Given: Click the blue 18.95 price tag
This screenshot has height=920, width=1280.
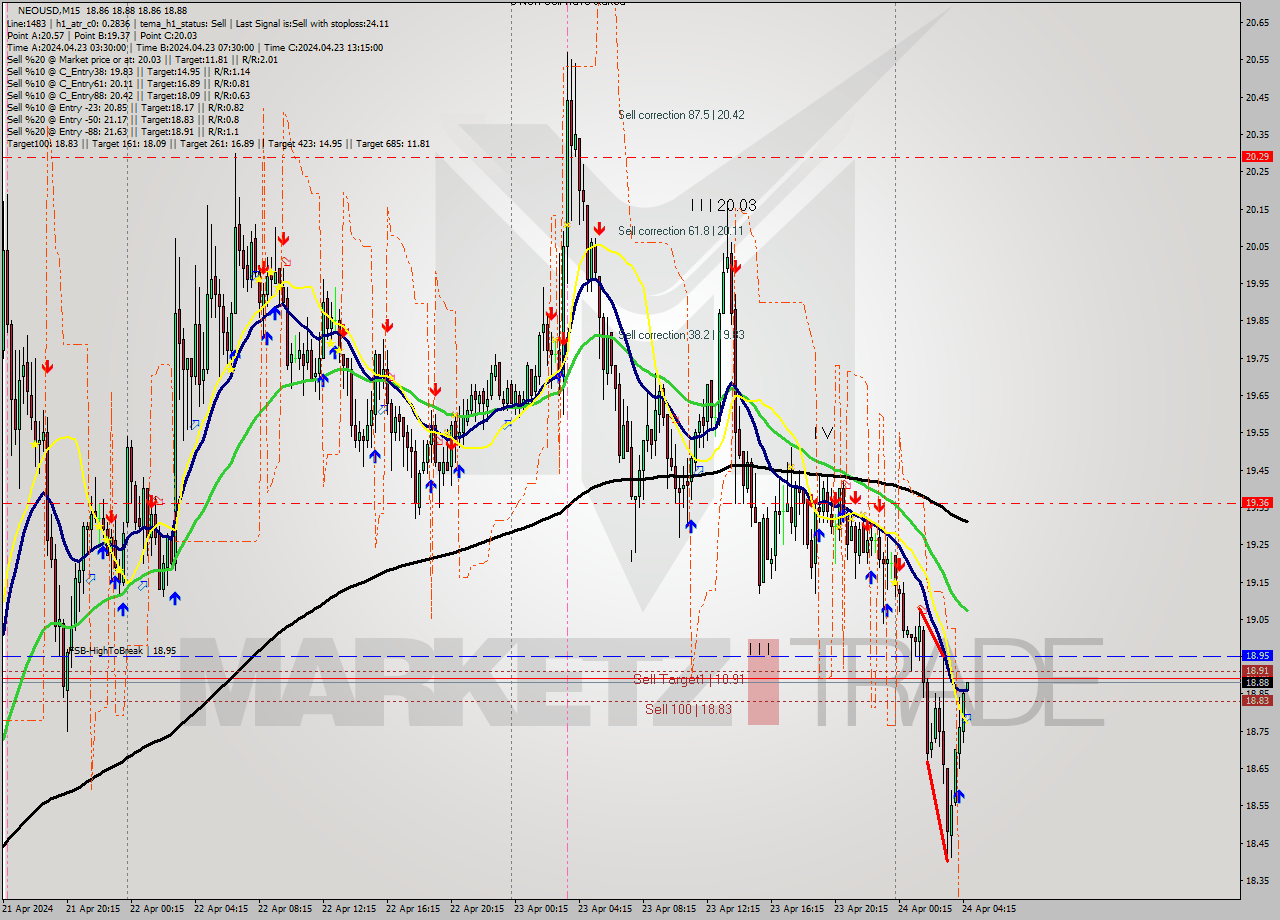Looking at the screenshot, I should click(x=1257, y=656).
